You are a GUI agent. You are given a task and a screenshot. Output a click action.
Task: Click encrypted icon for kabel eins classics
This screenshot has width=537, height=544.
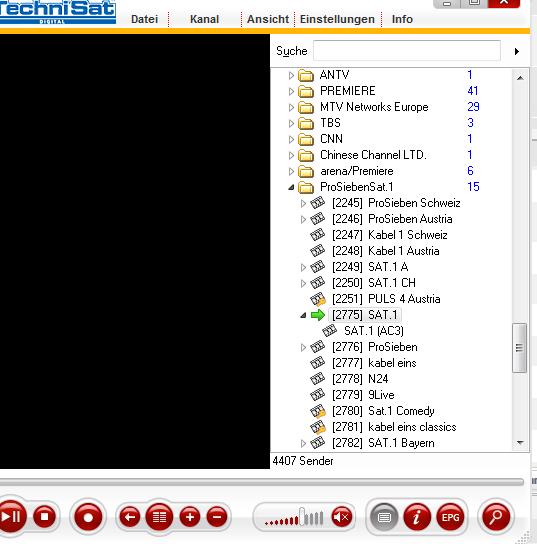pos(318,427)
